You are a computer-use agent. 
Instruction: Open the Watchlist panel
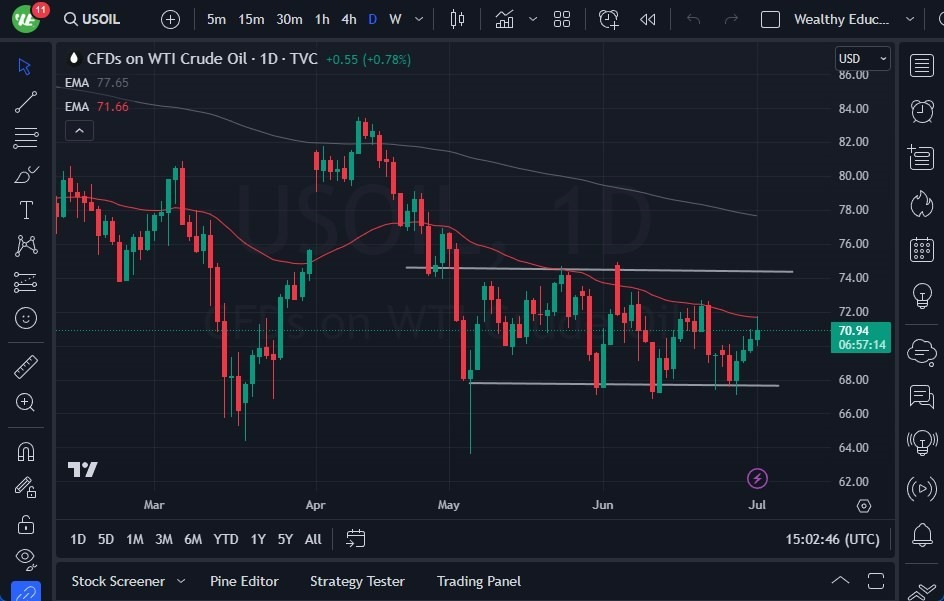(921, 65)
